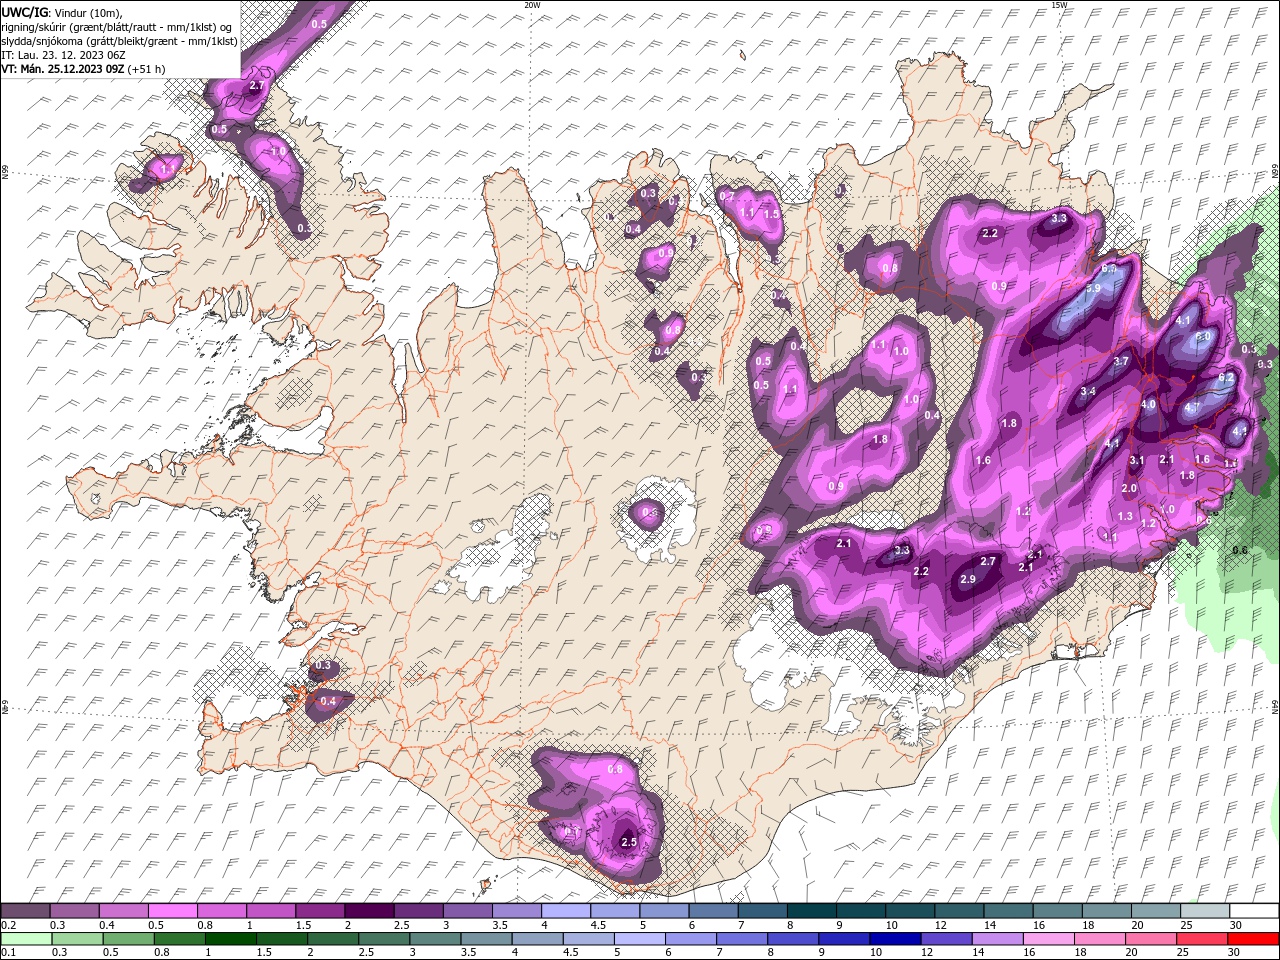Click the snow legend swatch between 14 and 16
This screenshot has width=1280, height=960.
point(1008,911)
